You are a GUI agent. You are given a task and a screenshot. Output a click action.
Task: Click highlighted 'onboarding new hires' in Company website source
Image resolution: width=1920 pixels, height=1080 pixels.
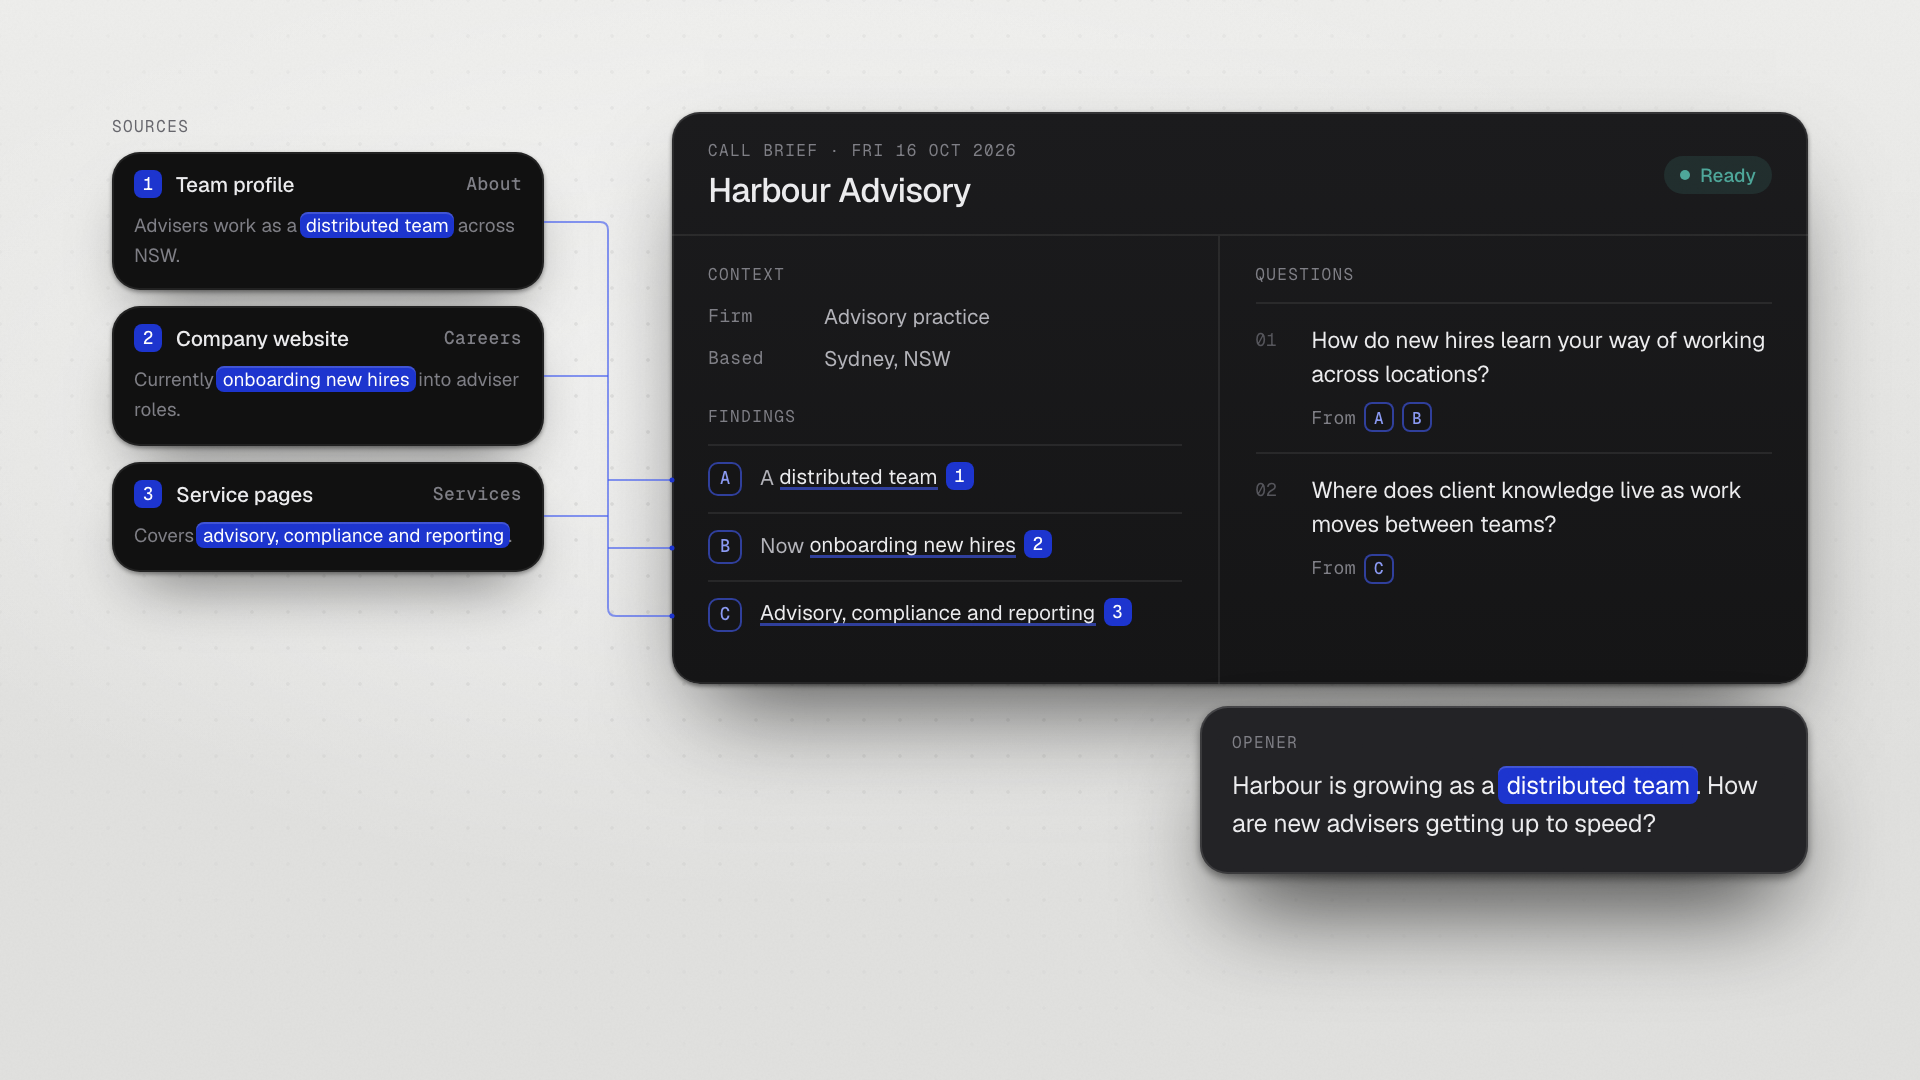click(316, 379)
